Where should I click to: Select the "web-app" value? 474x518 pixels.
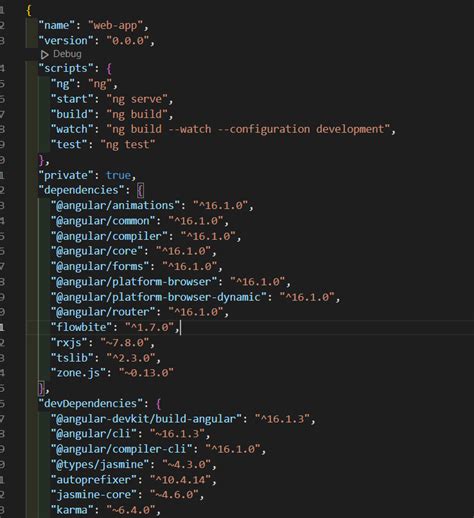tap(116, 25)
